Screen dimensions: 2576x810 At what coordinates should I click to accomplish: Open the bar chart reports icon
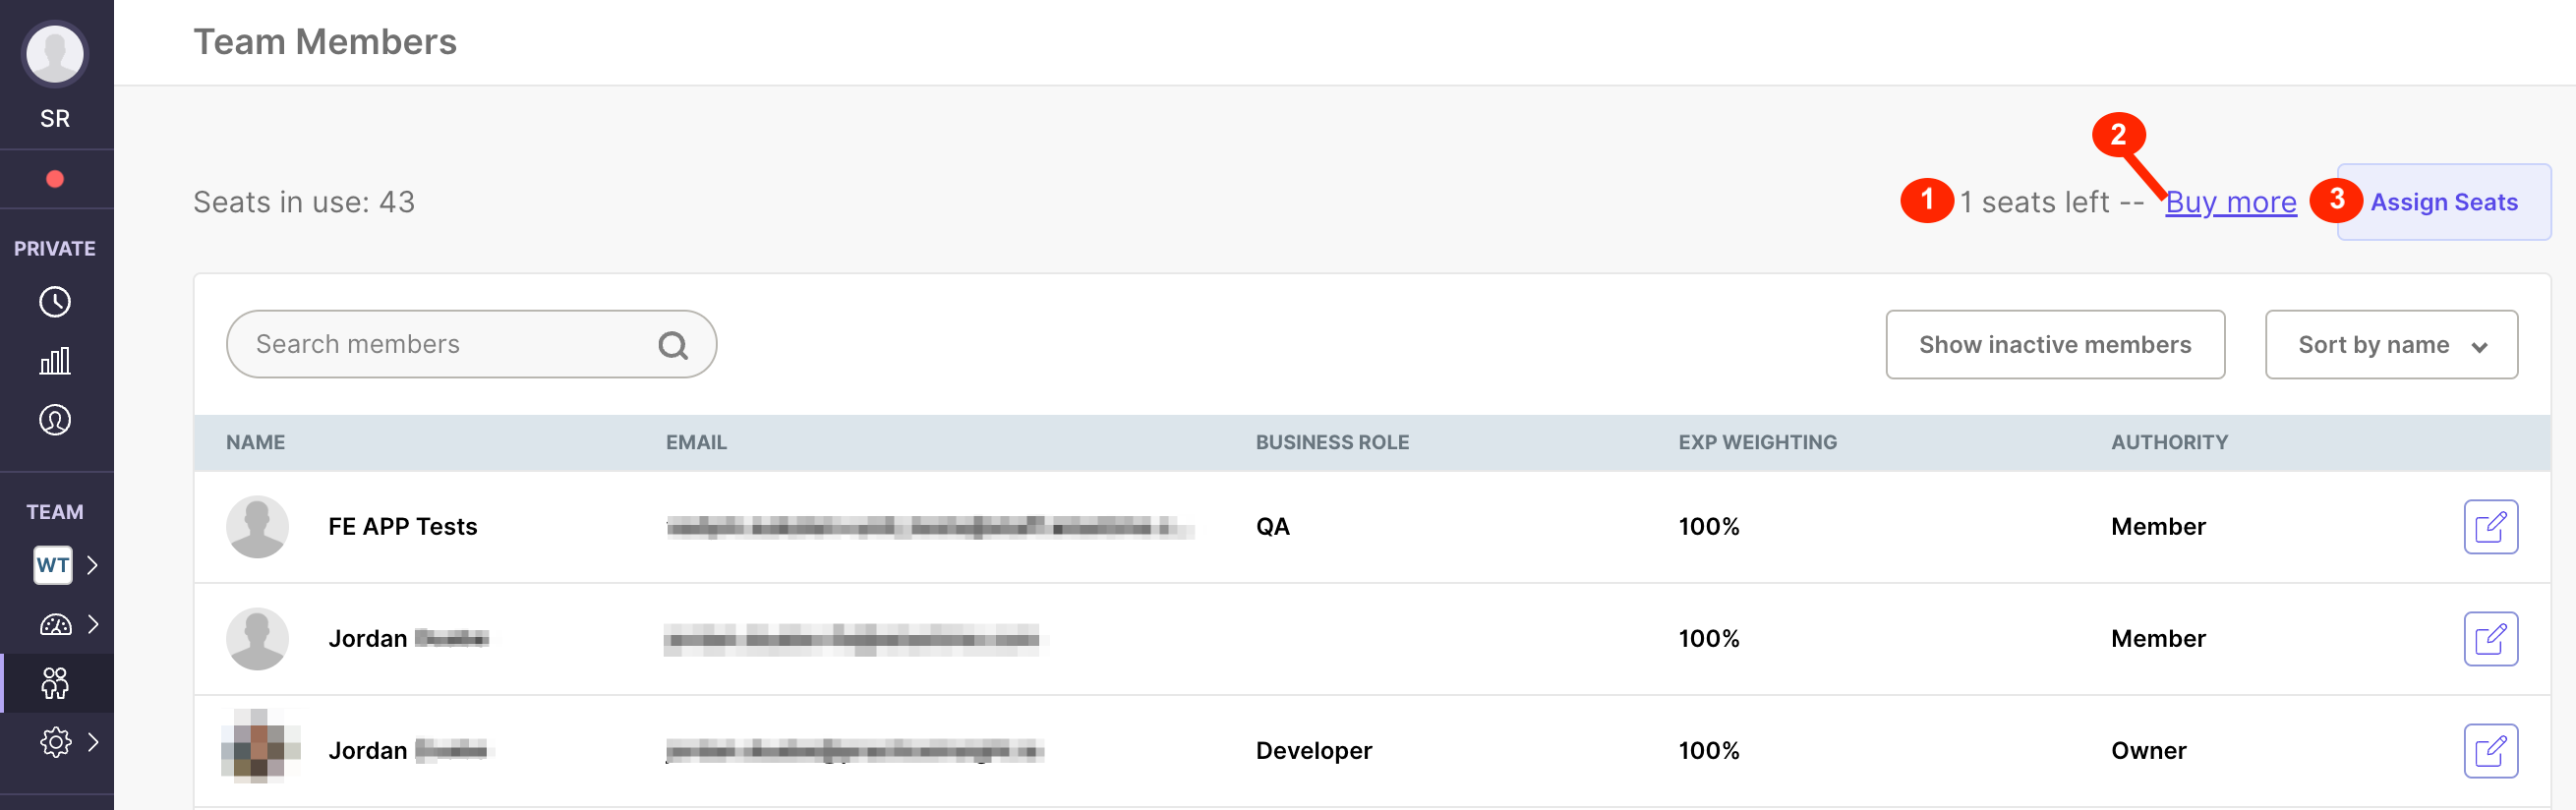55,361
